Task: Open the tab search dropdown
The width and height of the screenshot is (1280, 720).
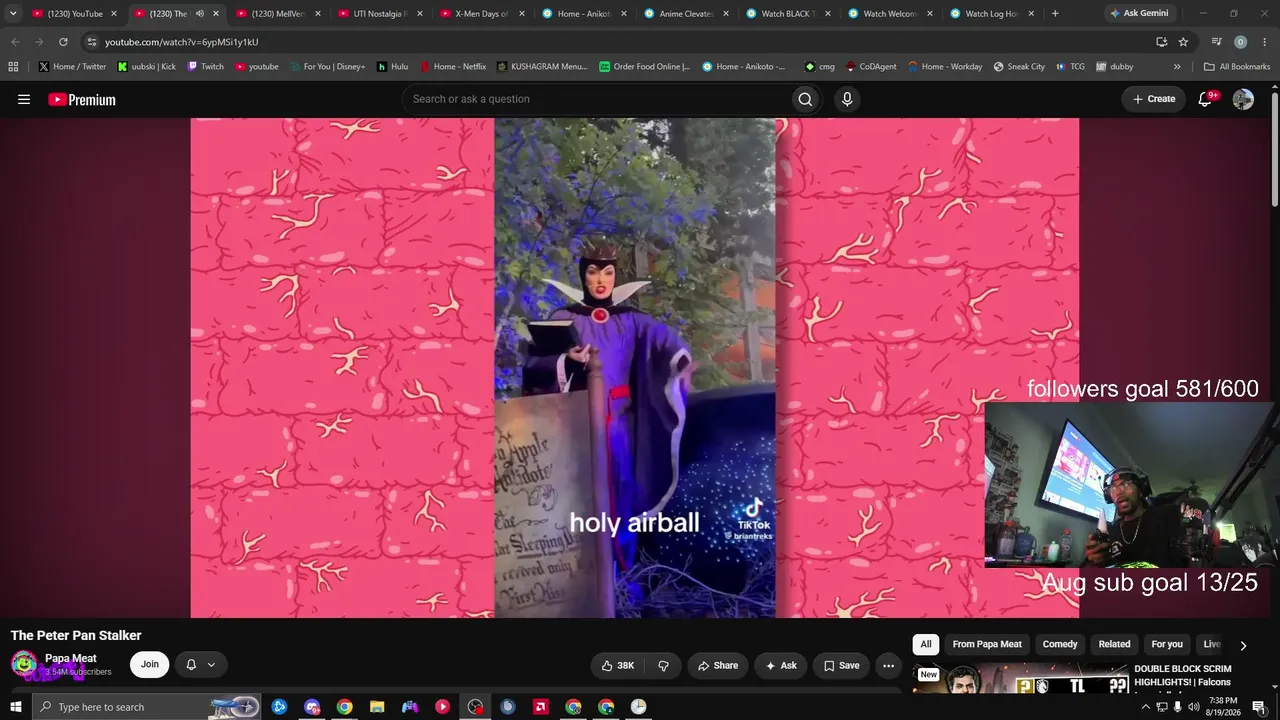Action: [x=13, y=14]
